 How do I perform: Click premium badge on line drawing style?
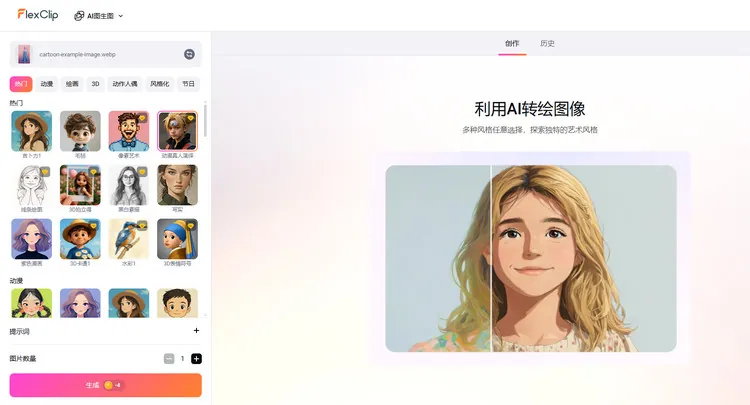(x=45, y=172)
